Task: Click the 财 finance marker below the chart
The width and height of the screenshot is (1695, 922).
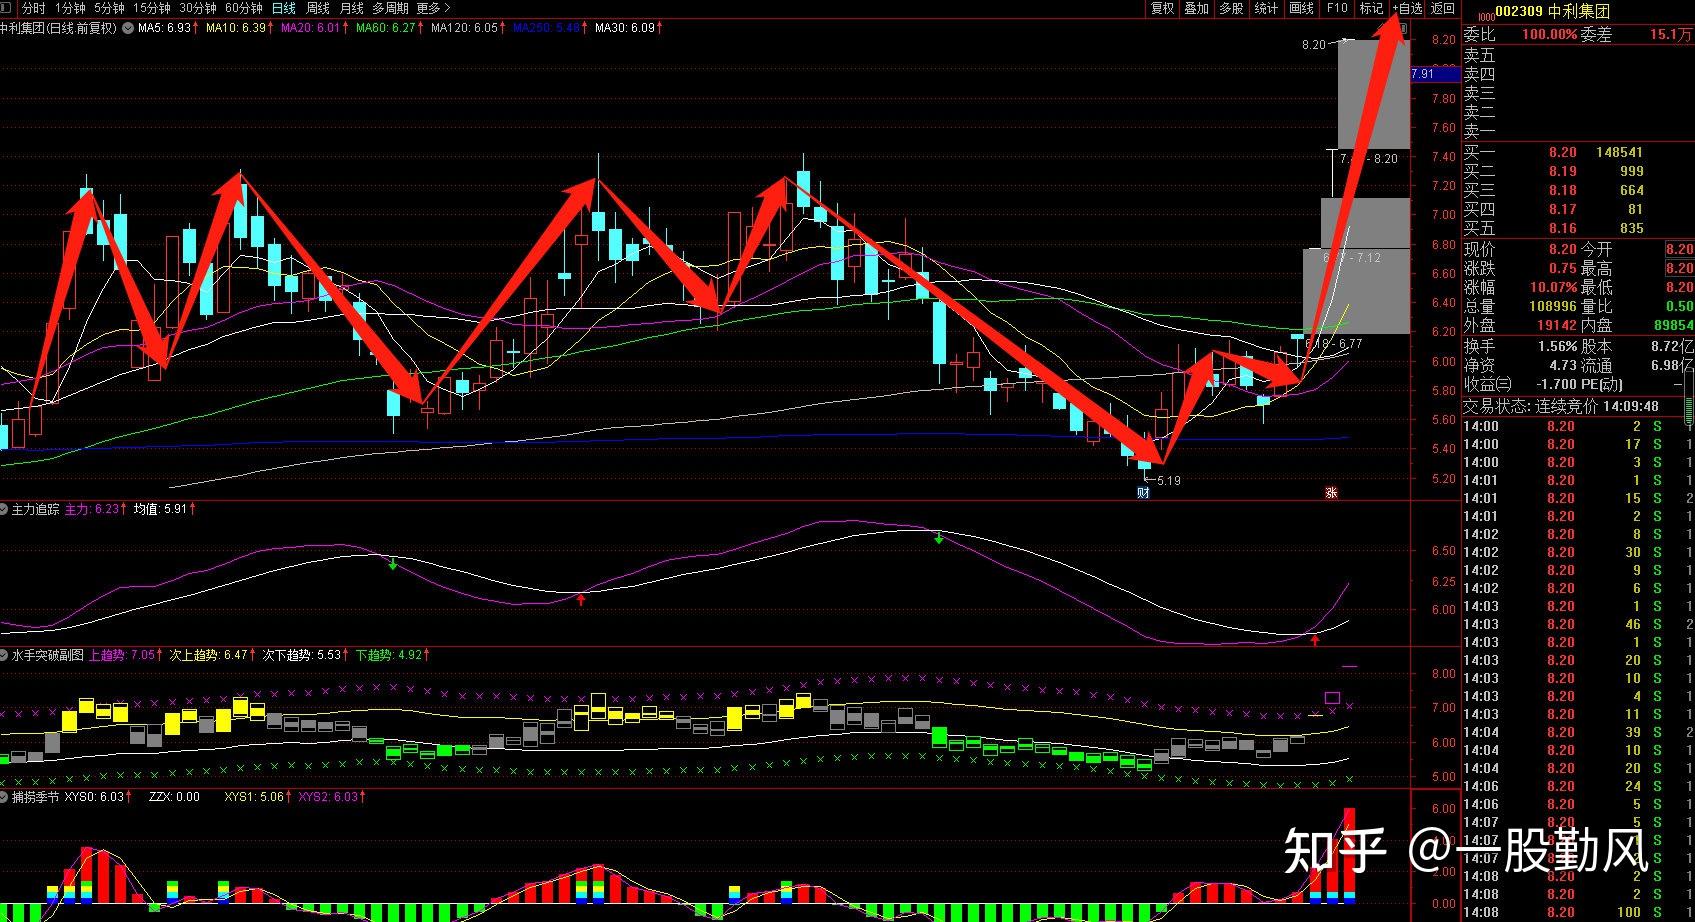Action: click(1144, 492)
